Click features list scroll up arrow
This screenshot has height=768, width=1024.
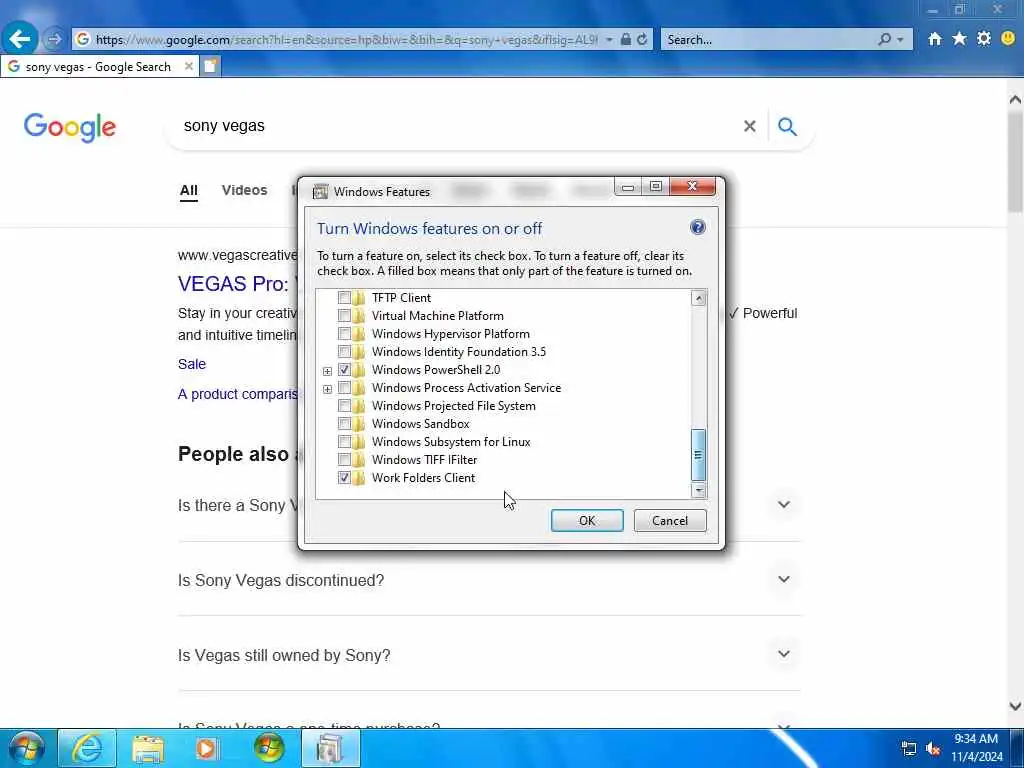click(x=699, y=298)
